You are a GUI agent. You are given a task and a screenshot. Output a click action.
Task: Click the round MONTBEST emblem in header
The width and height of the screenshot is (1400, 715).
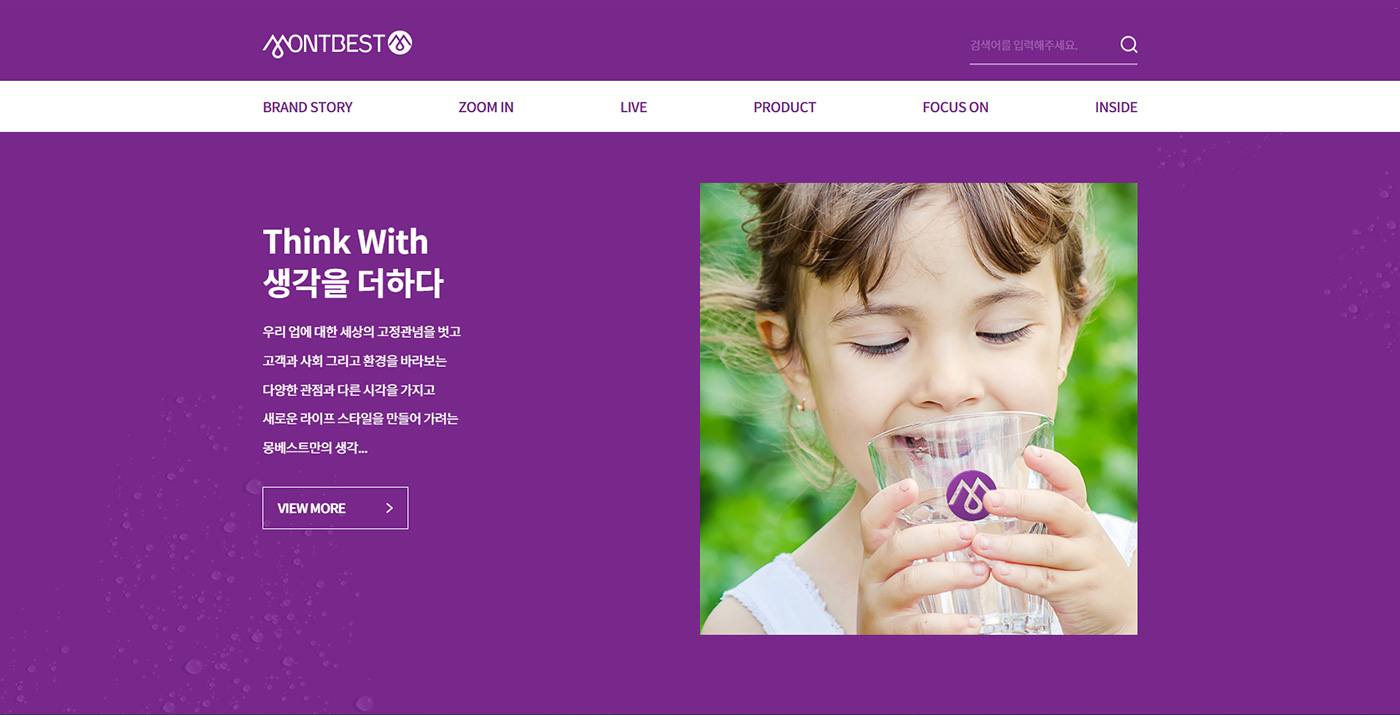click(x=400, y=43)
